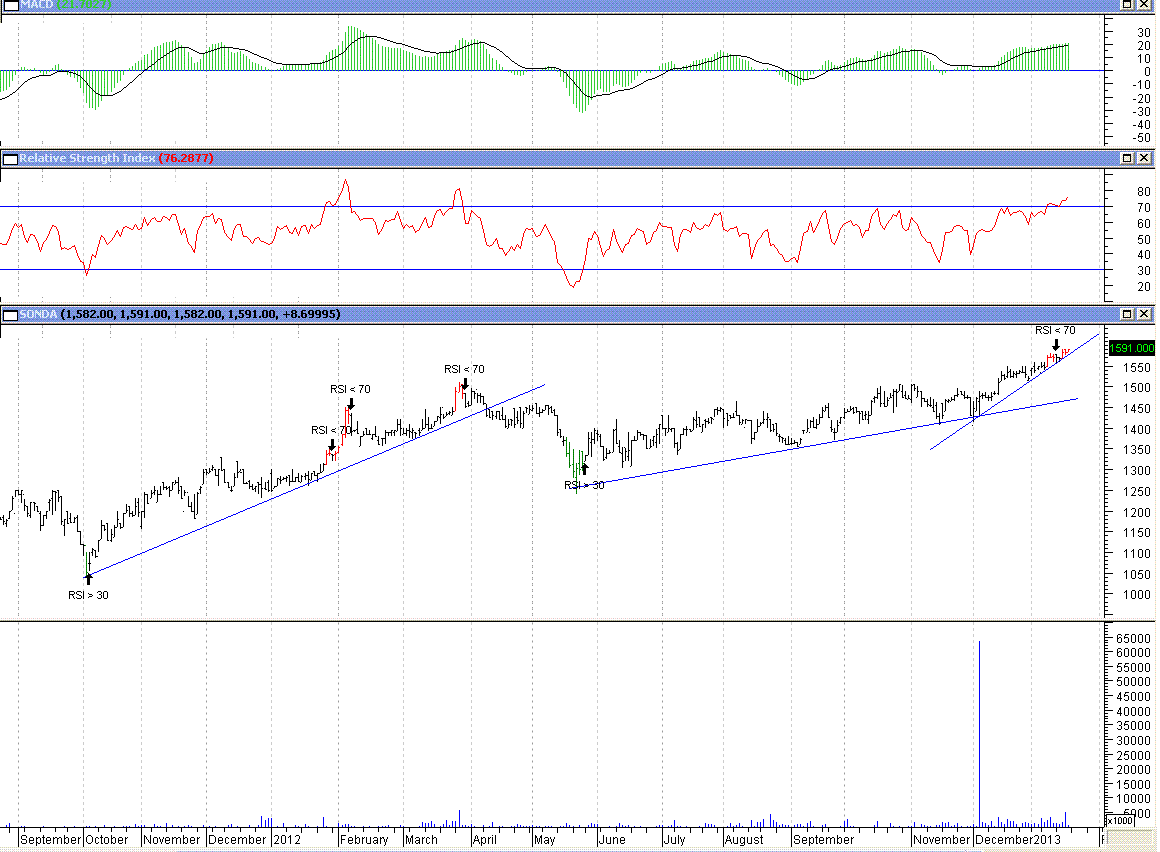This screenshot has width=1160, height=852.
Task: Click the down arrow marker near January 2013 high
Action: (x=1056, y=345)
